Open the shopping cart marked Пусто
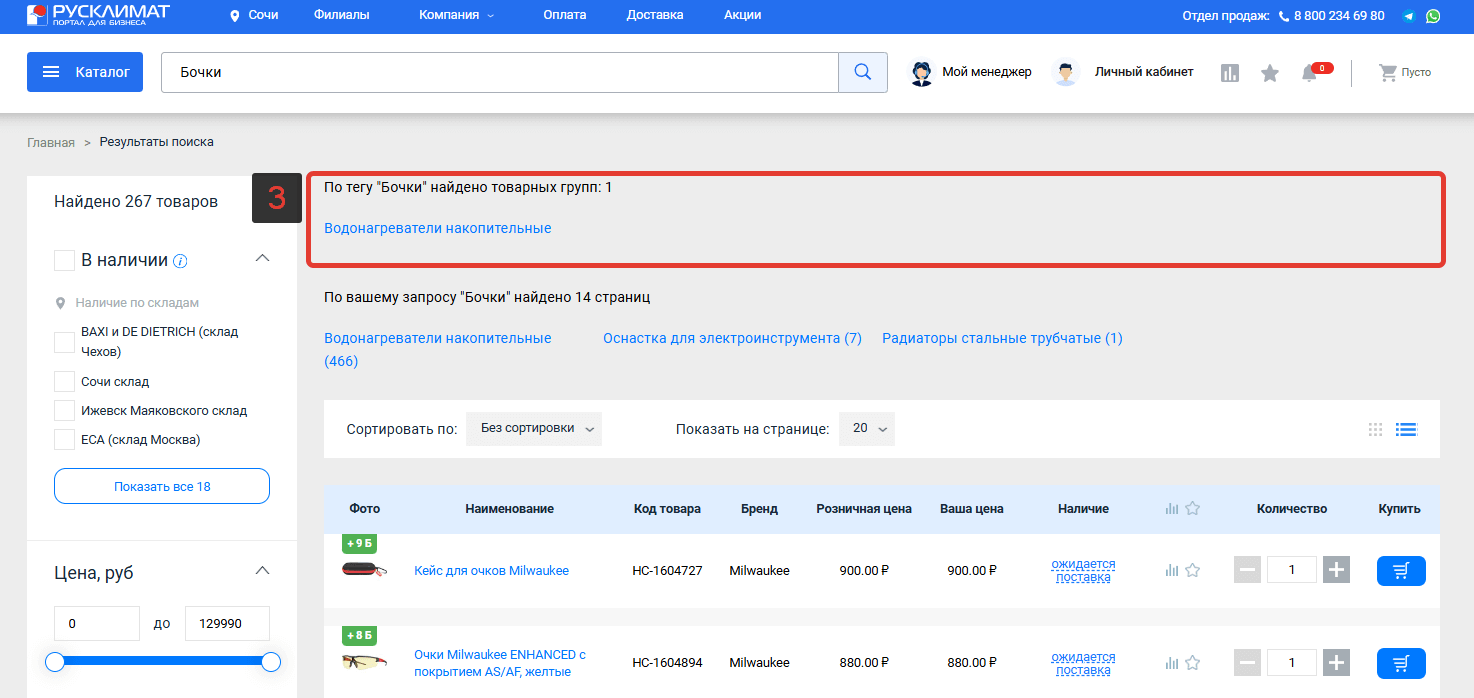The height and width of the screenshot is (698, 1474). (x=1405, y=72)
